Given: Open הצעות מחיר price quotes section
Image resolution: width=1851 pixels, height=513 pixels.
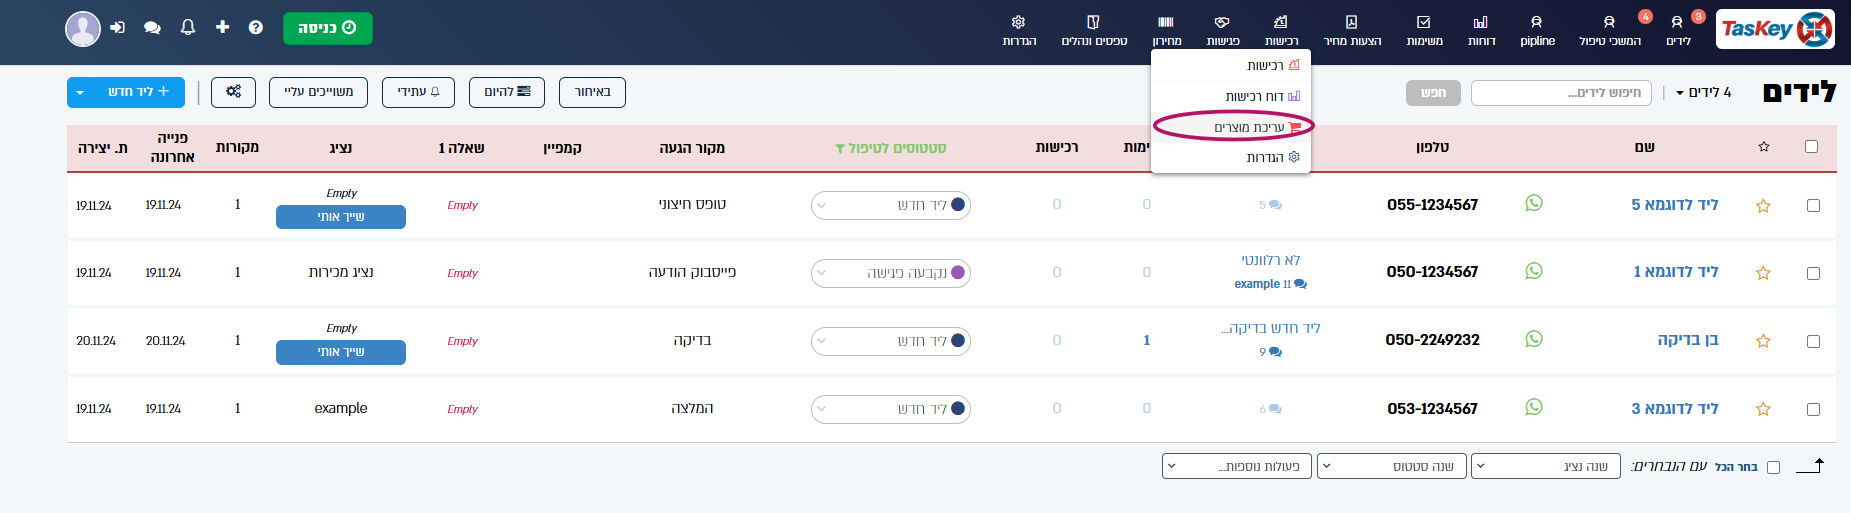Looking at the screenshot, I should (x=1352, y=29).
